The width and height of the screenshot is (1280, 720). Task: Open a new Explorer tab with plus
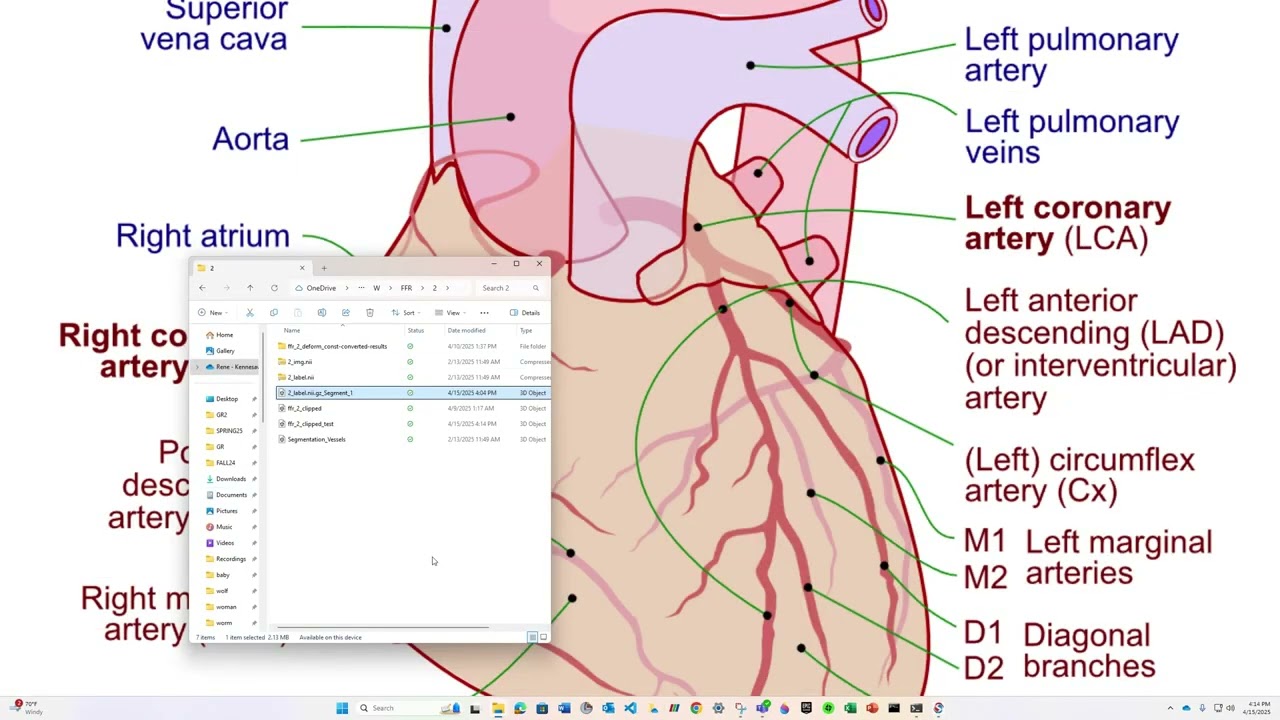(324, 268)
